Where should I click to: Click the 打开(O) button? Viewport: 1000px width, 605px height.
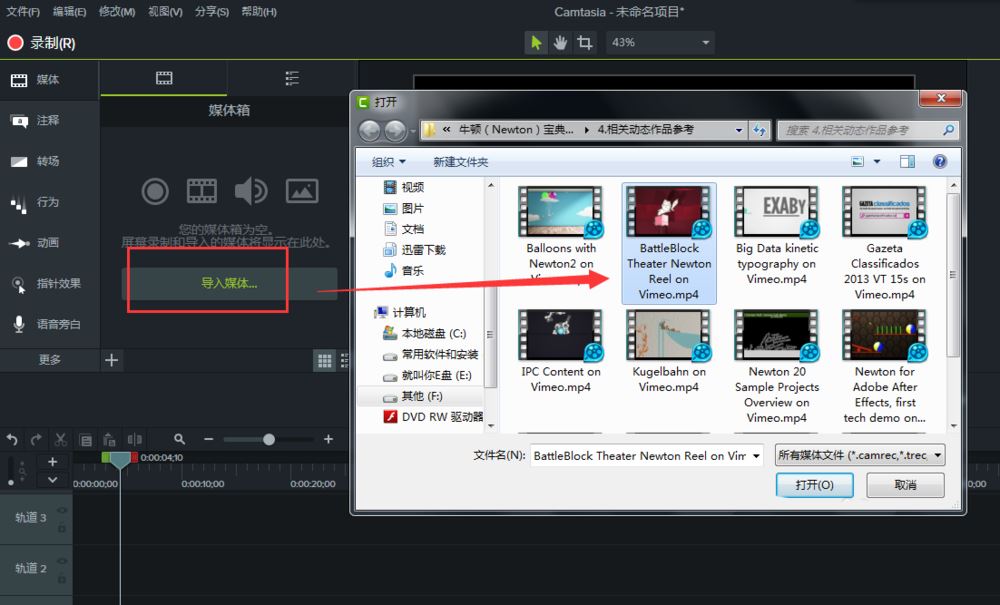click(x=814, y=485)
